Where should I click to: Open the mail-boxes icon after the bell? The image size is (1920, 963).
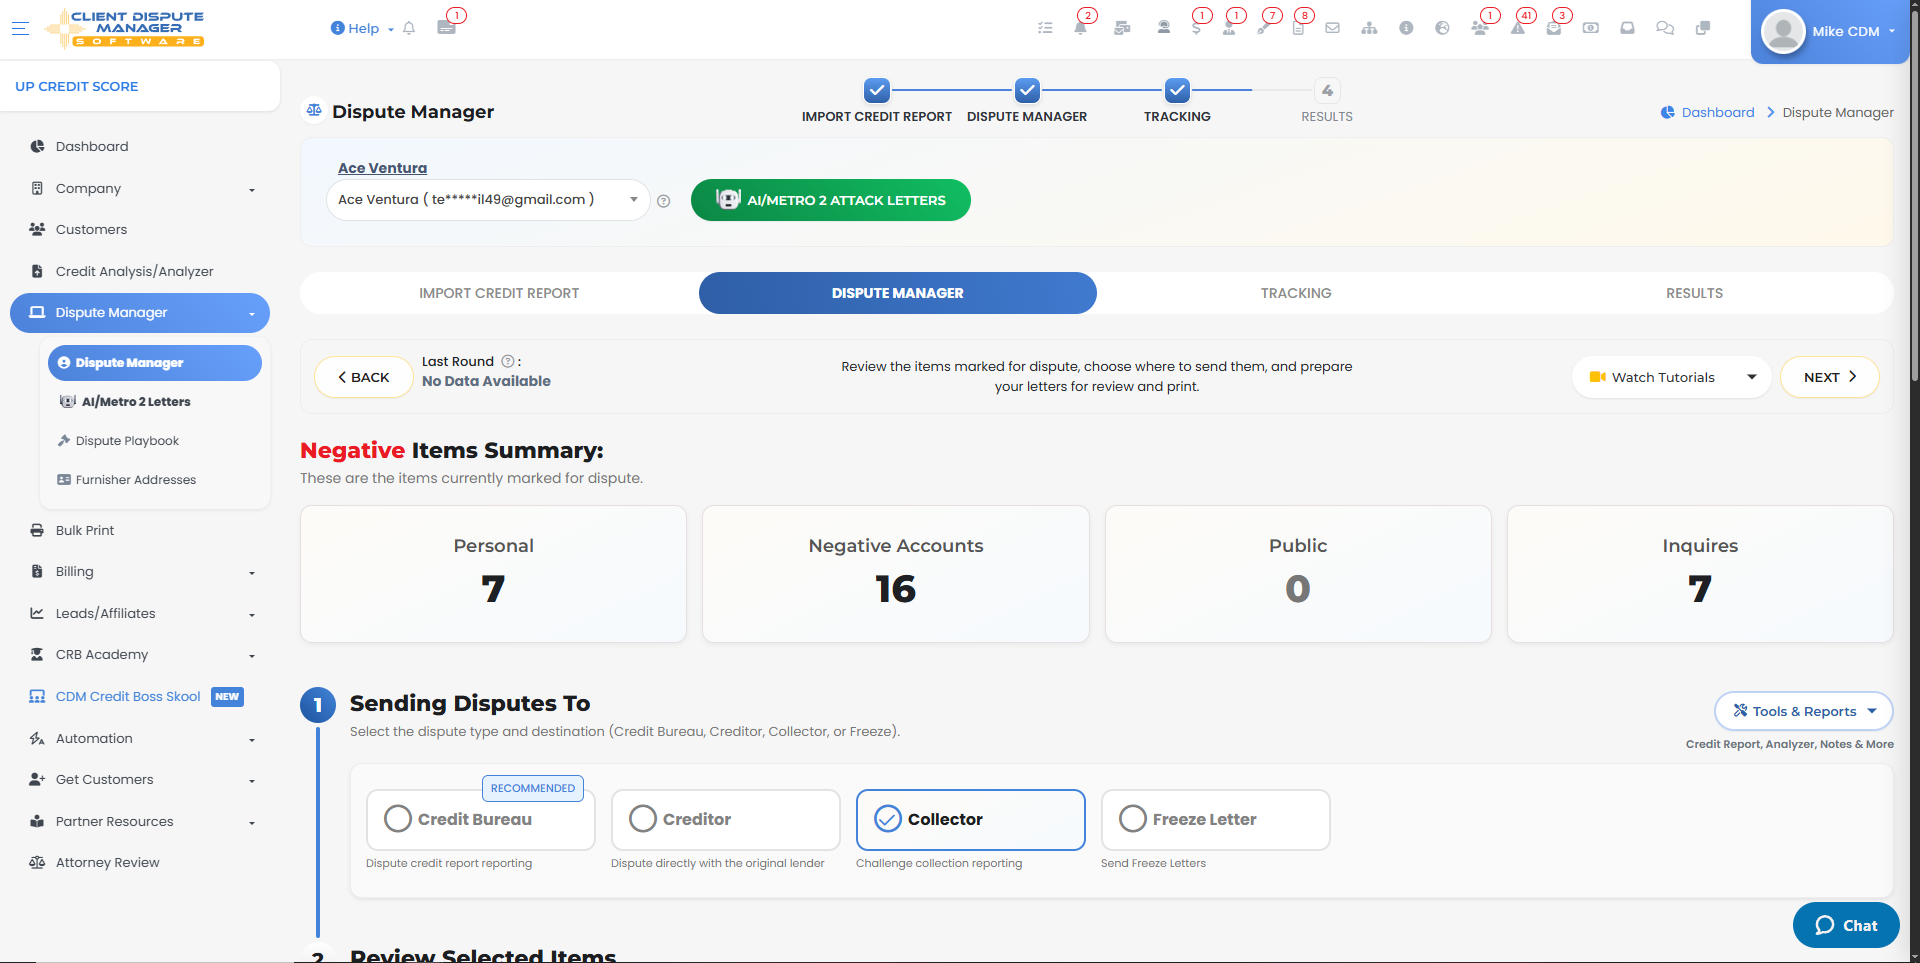click(x=1122, y=28)
